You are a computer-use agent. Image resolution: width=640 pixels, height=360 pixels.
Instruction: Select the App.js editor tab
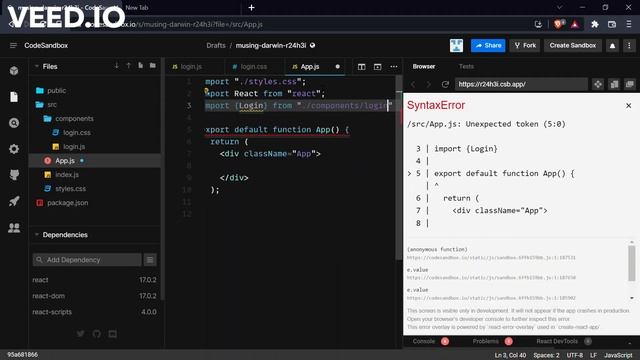[x=315, y=67]
